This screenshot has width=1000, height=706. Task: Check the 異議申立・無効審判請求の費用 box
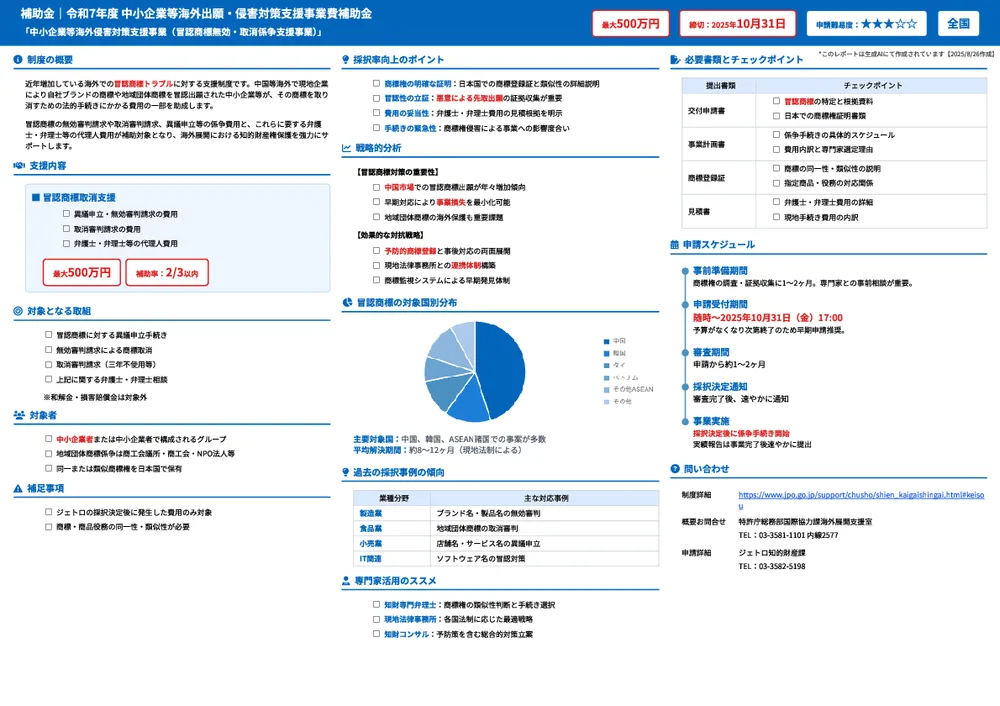pyautogui.click(x=66, y=214)
